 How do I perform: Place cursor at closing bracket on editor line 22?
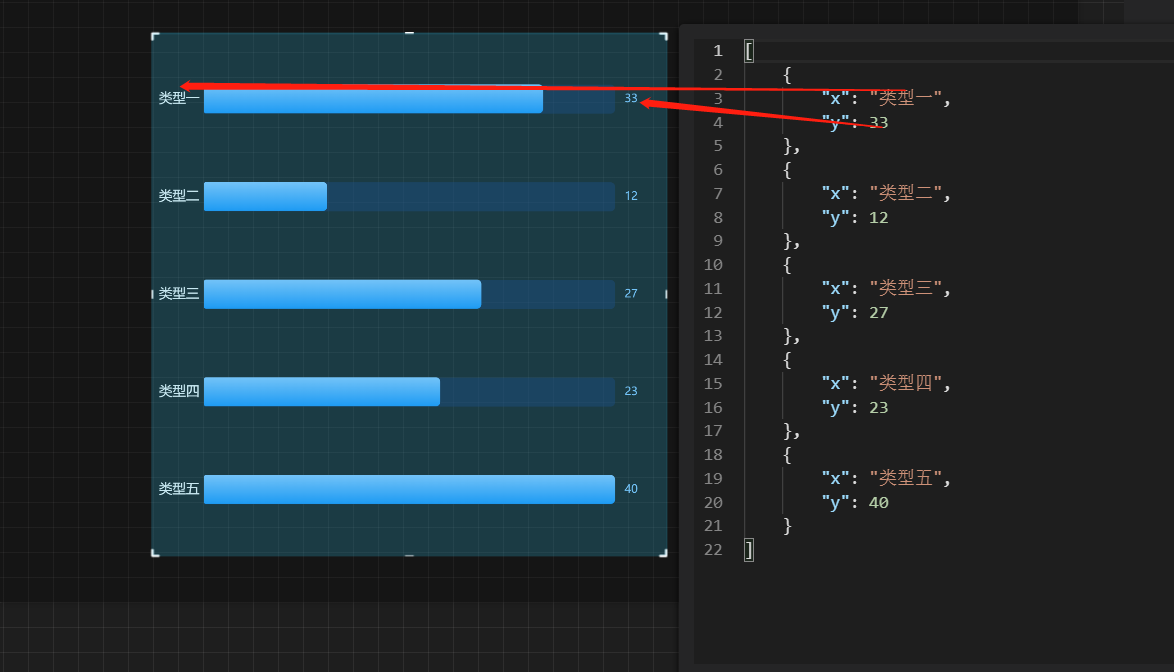click(749, 550)
